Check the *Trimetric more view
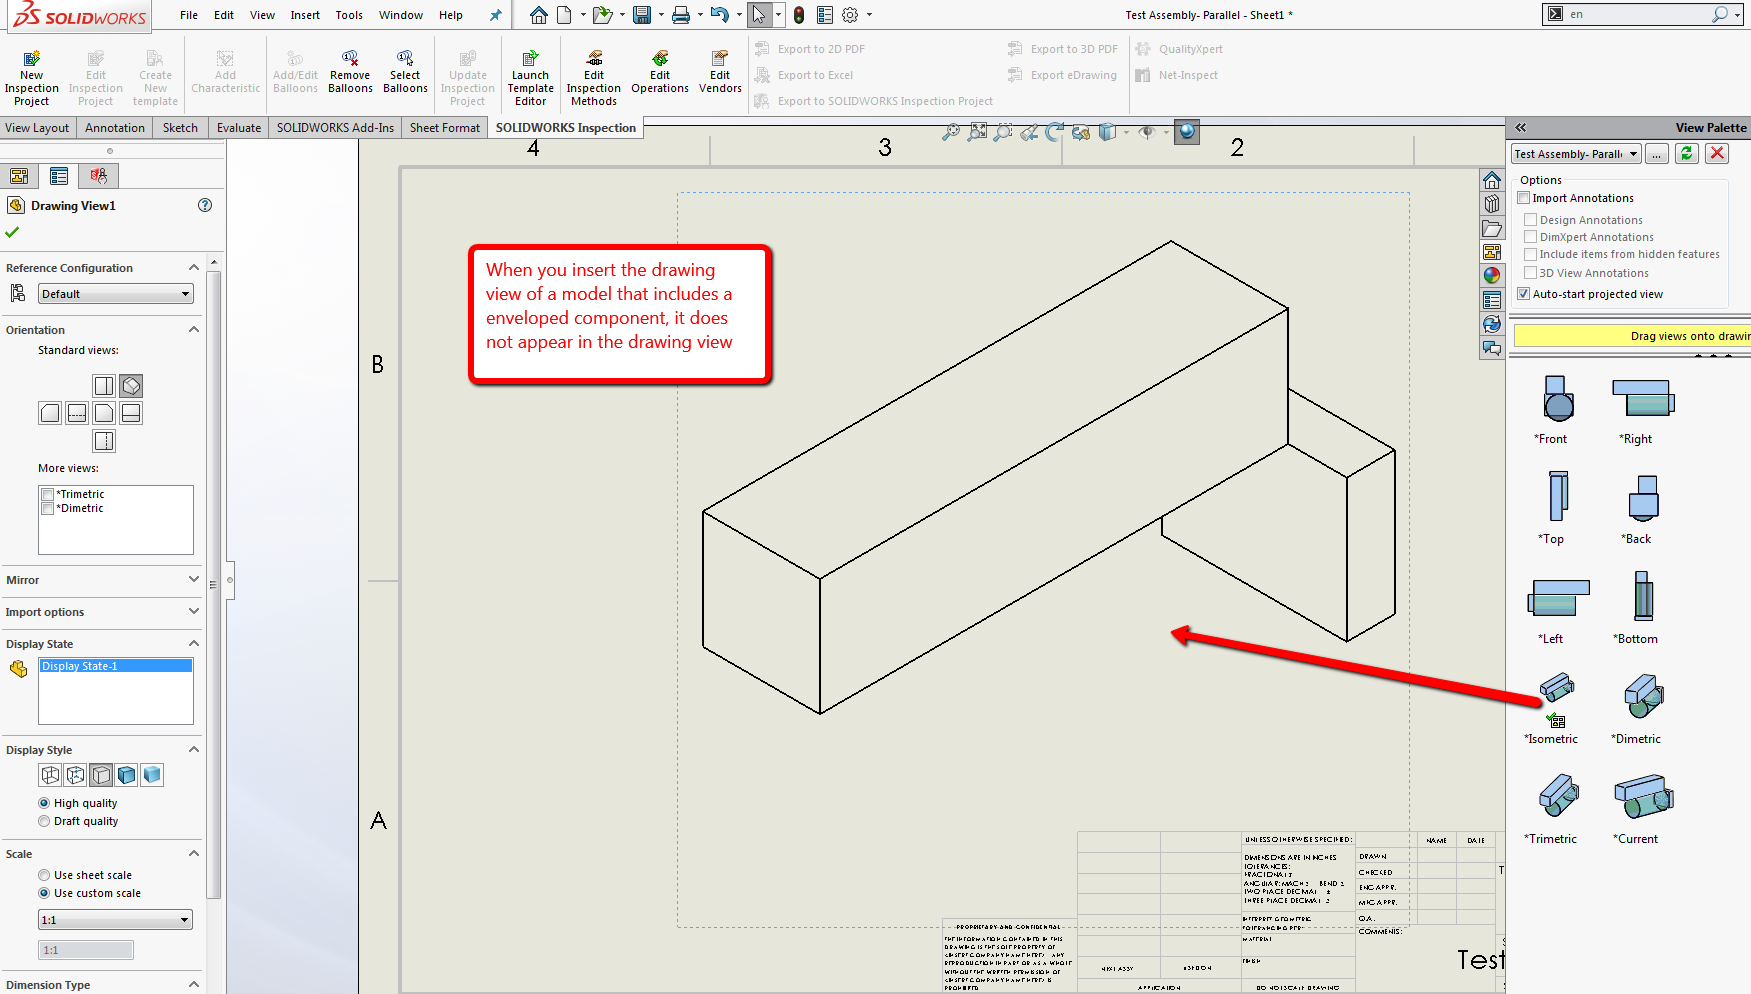 [47, 494]
